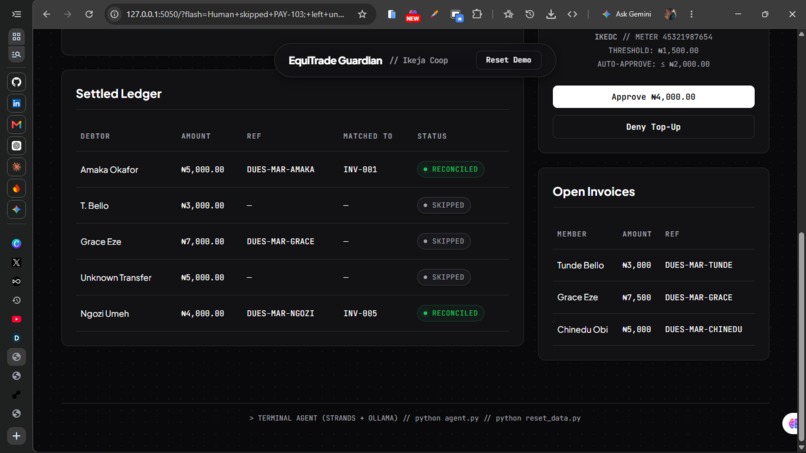Open the bookmarks star toolbar icon
This screenshot has width=806, height=453.
click(508, 14)
